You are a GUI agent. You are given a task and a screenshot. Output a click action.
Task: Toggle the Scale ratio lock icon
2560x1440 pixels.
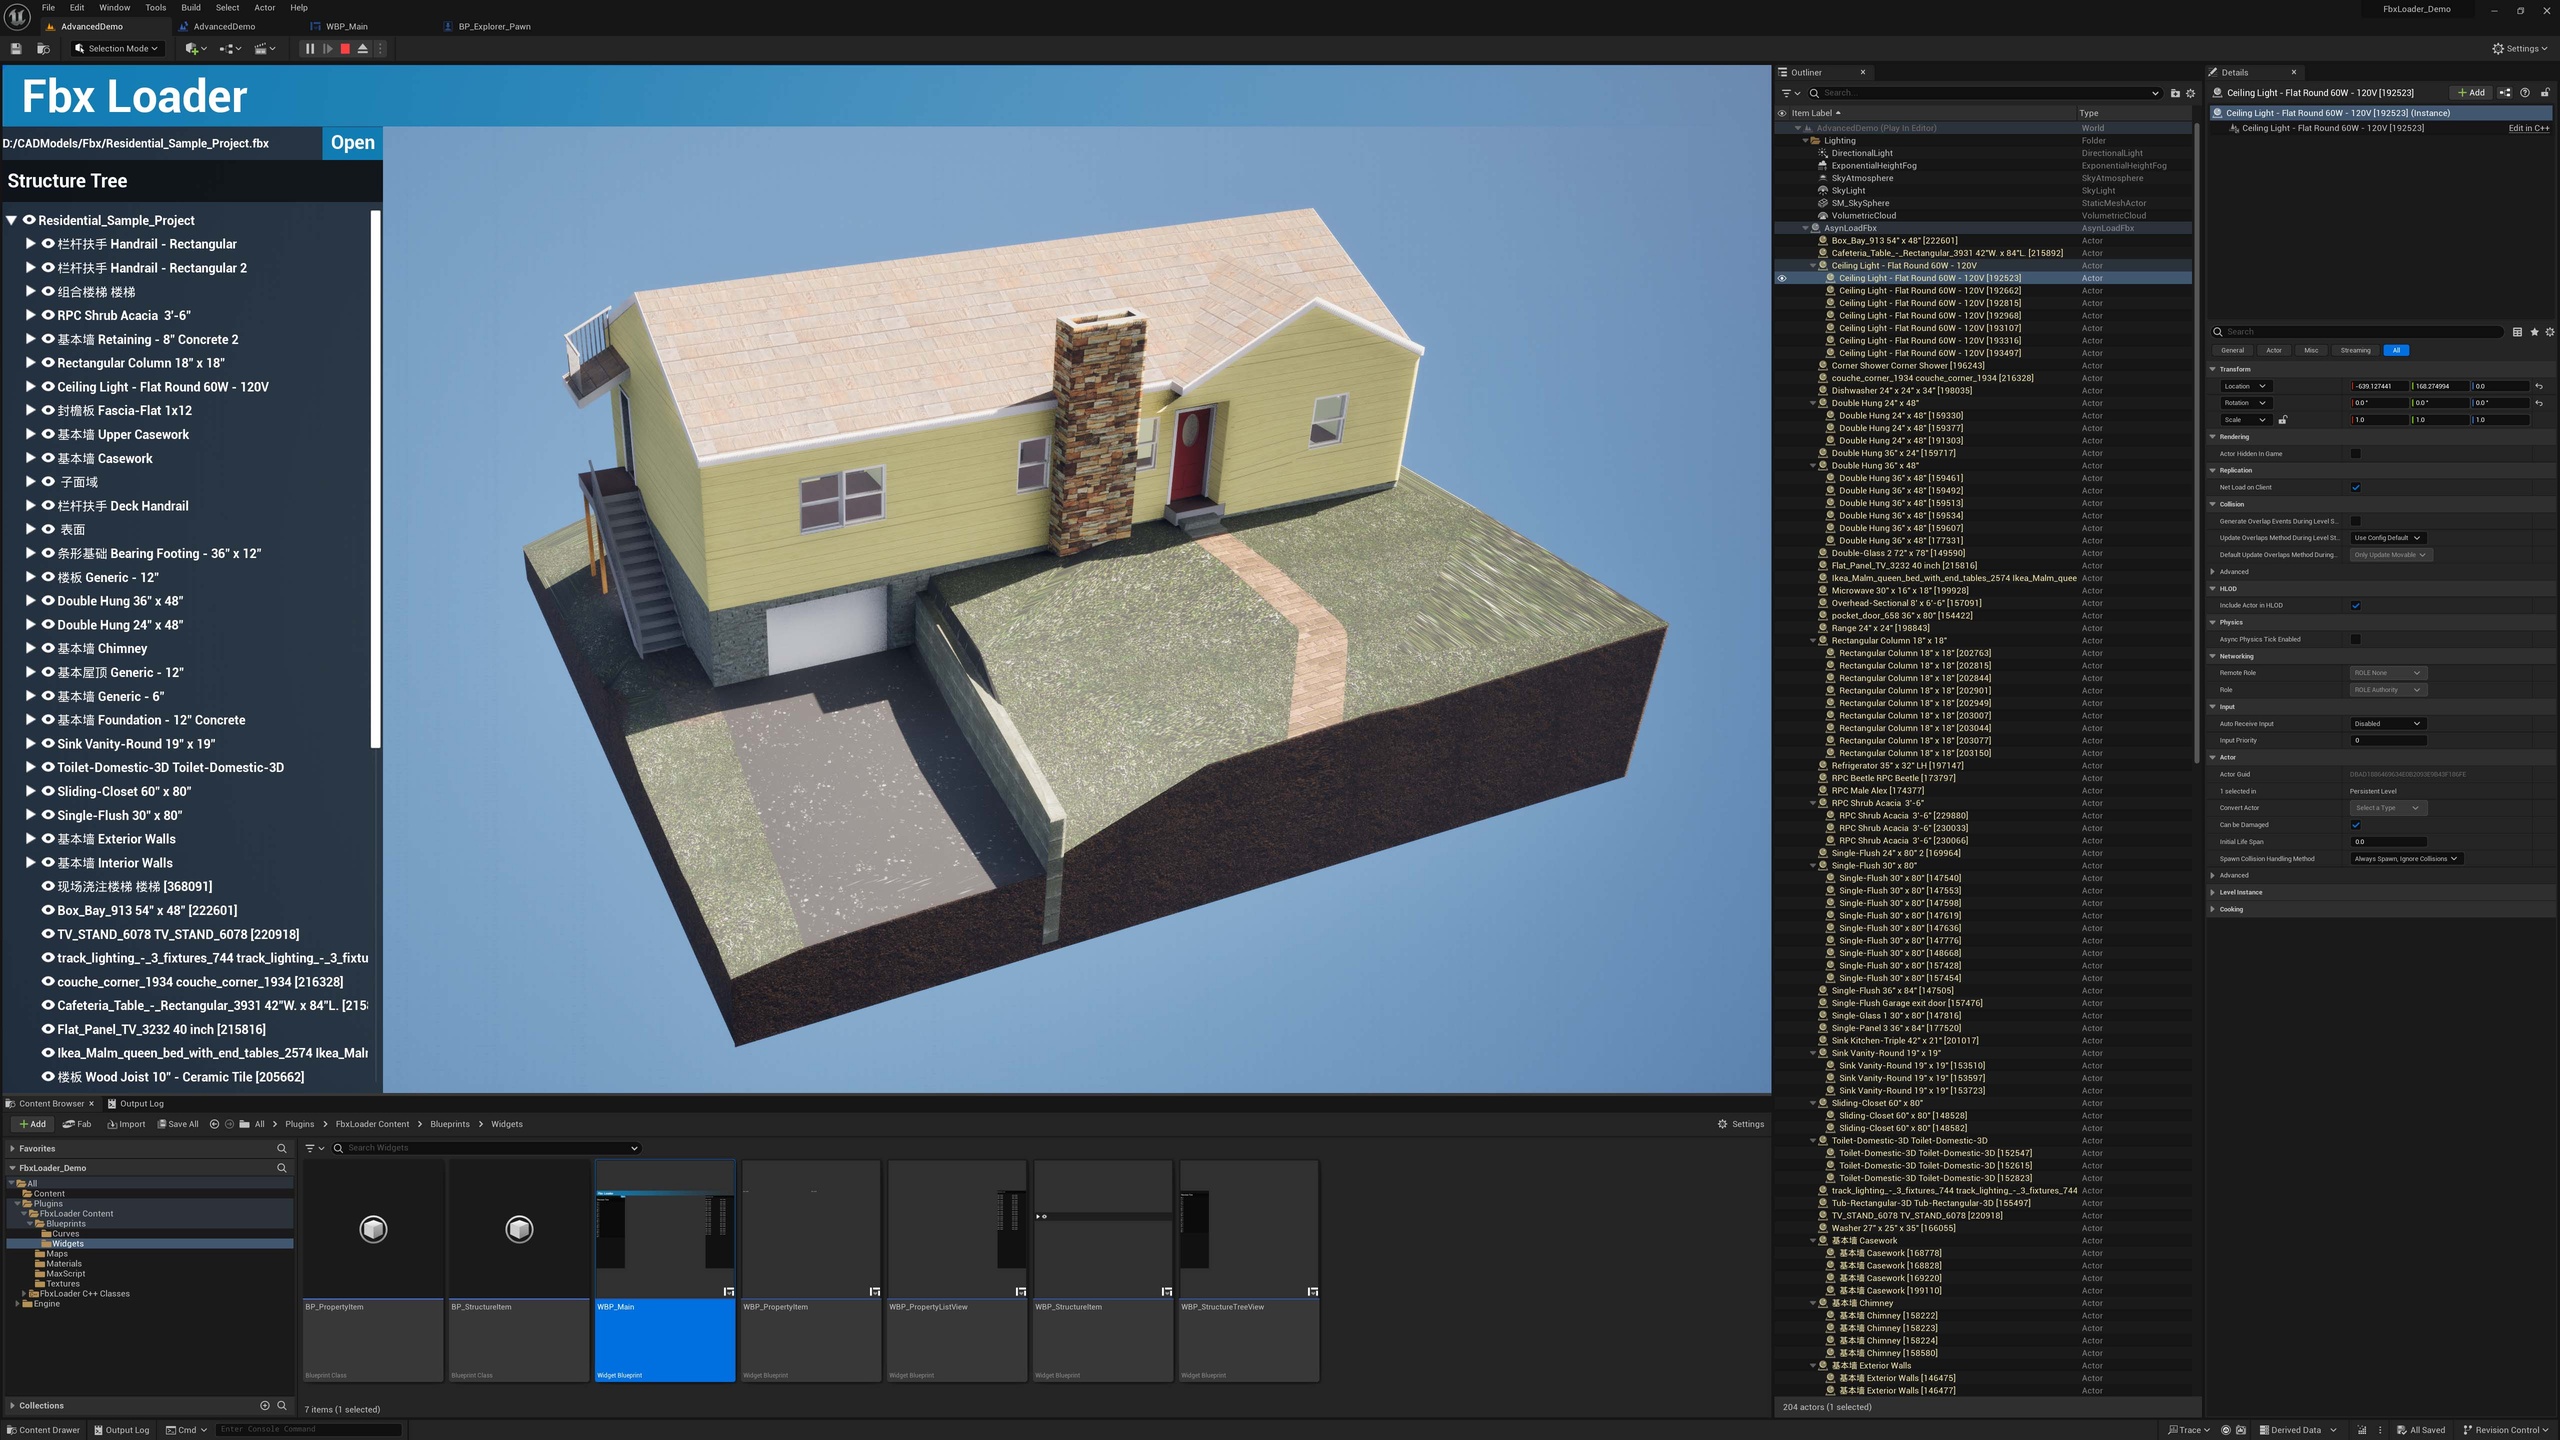coord(2283,420)
